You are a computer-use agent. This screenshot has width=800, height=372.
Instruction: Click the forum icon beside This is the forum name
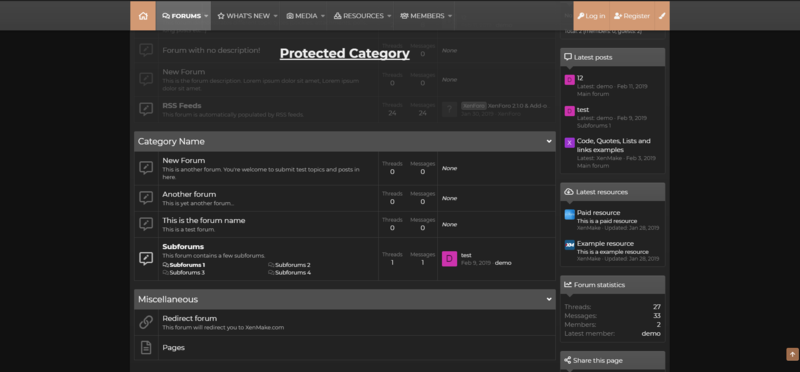146,224
